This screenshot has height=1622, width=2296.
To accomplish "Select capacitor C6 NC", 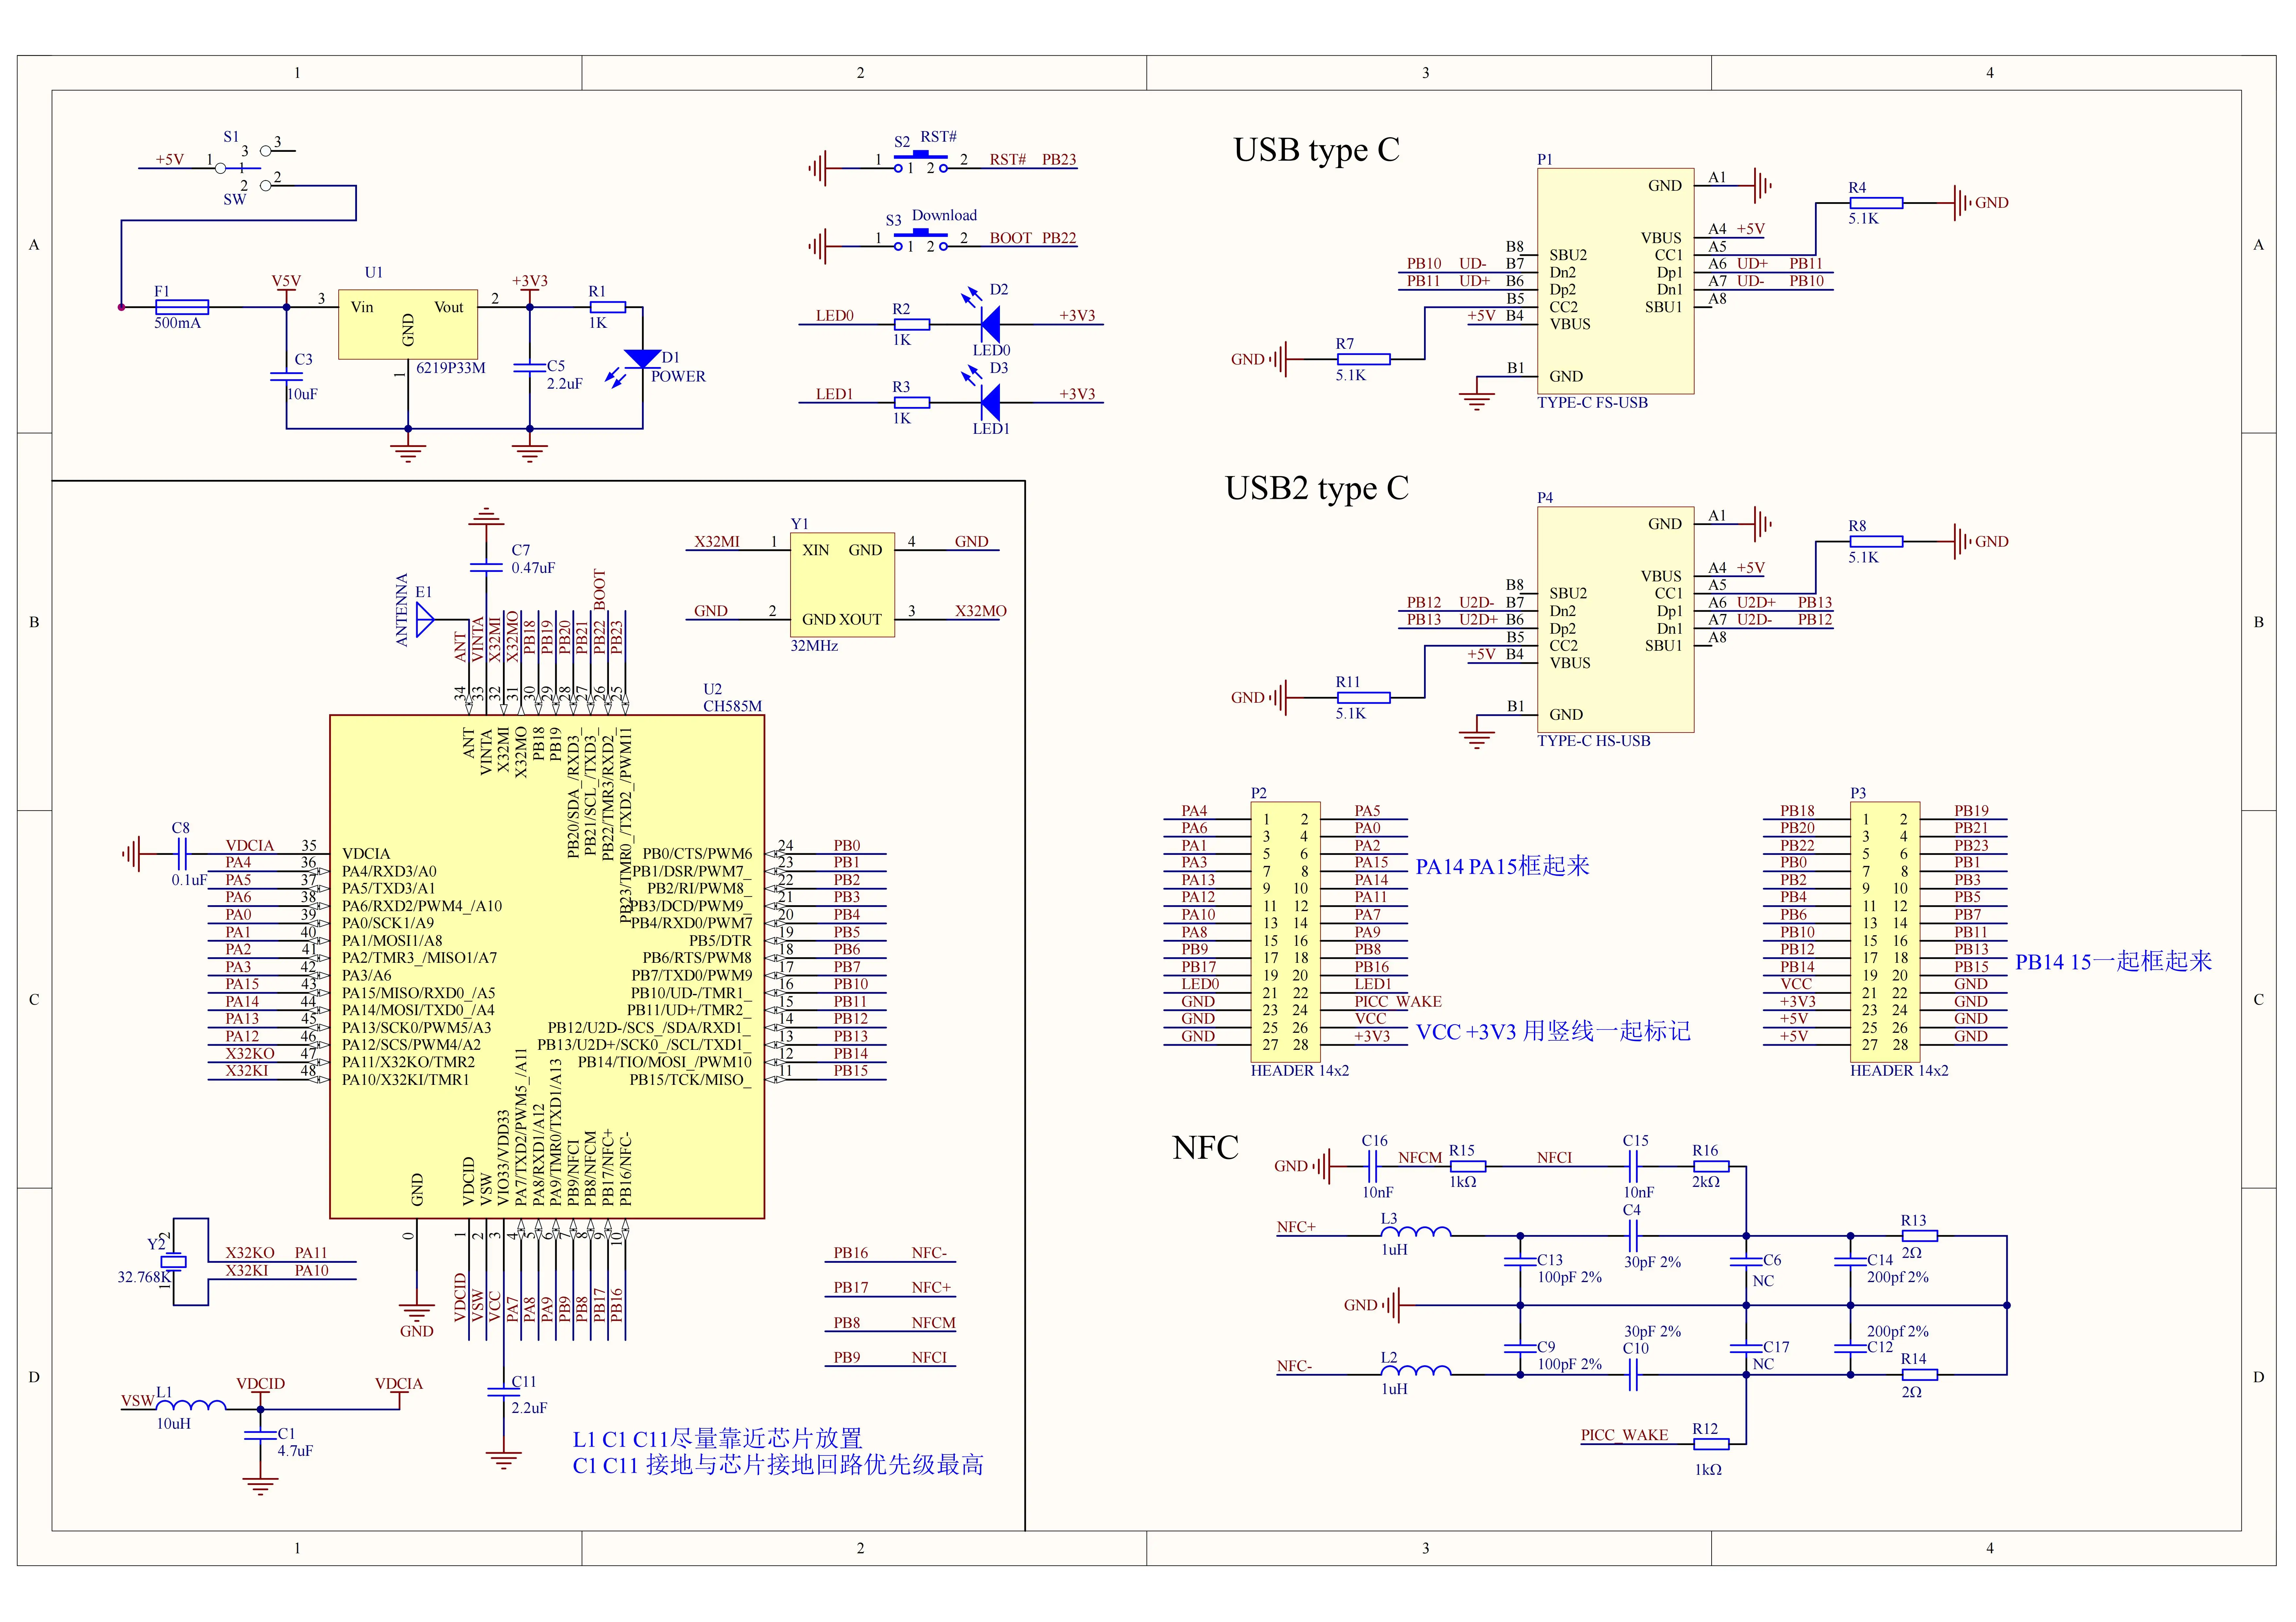I will pos(1746,1262).
